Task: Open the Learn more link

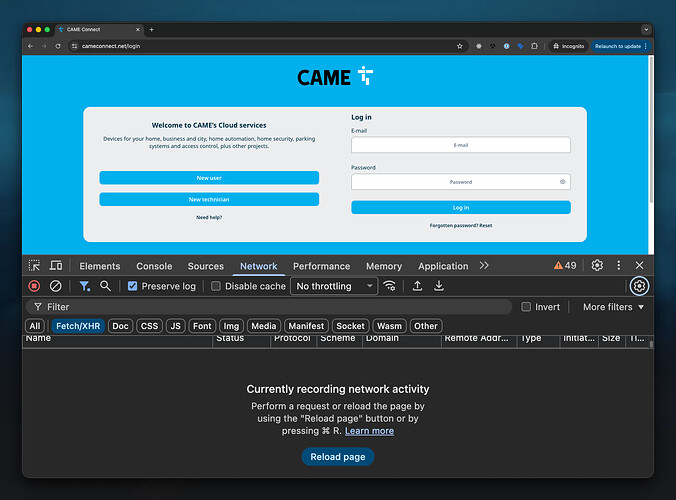Action: point(369,431)
